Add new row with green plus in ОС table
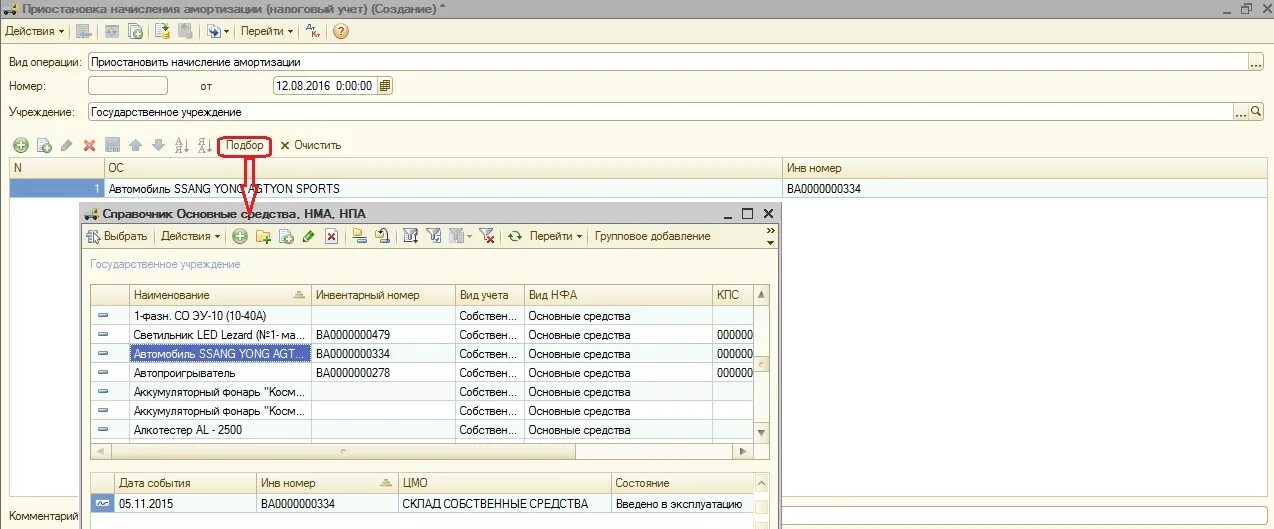Viewport: 1274px width, 529px height. click(x=20, y=145)
